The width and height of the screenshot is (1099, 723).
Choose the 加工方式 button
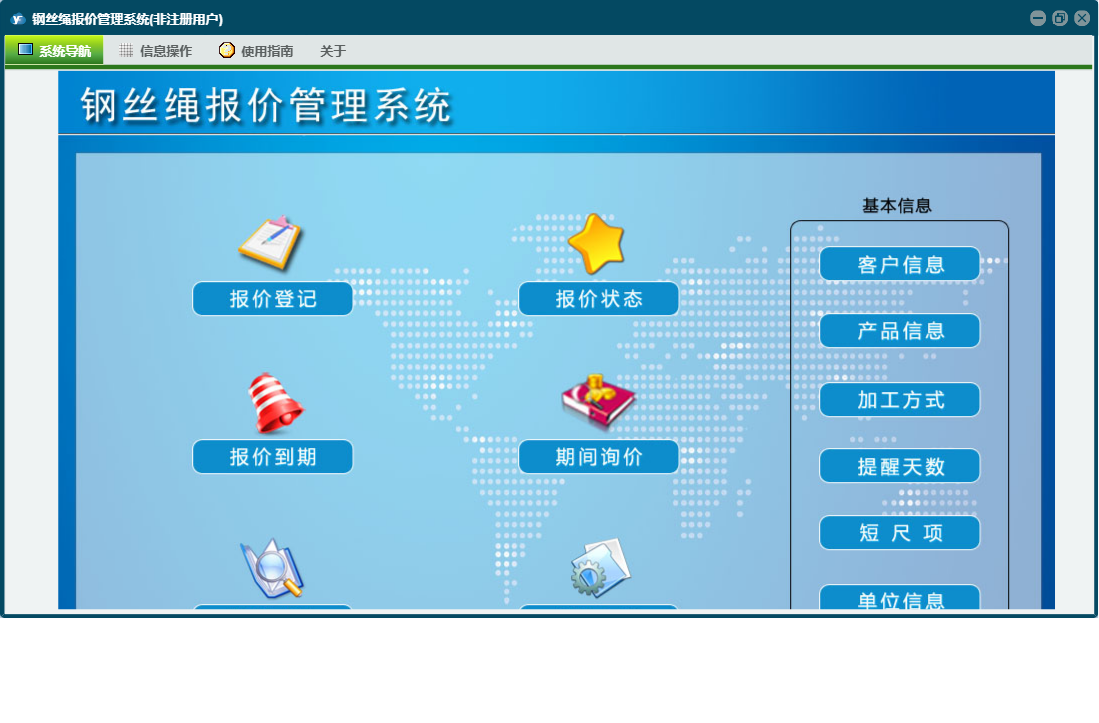coord(900,400)
